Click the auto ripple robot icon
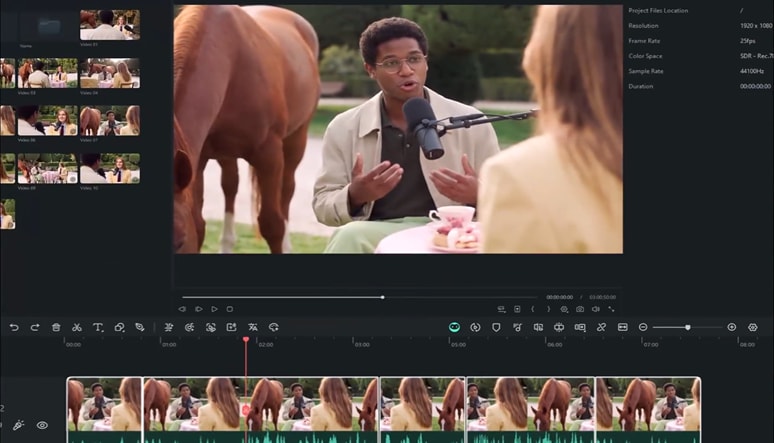774x443 pixels. tap(559, 327)
